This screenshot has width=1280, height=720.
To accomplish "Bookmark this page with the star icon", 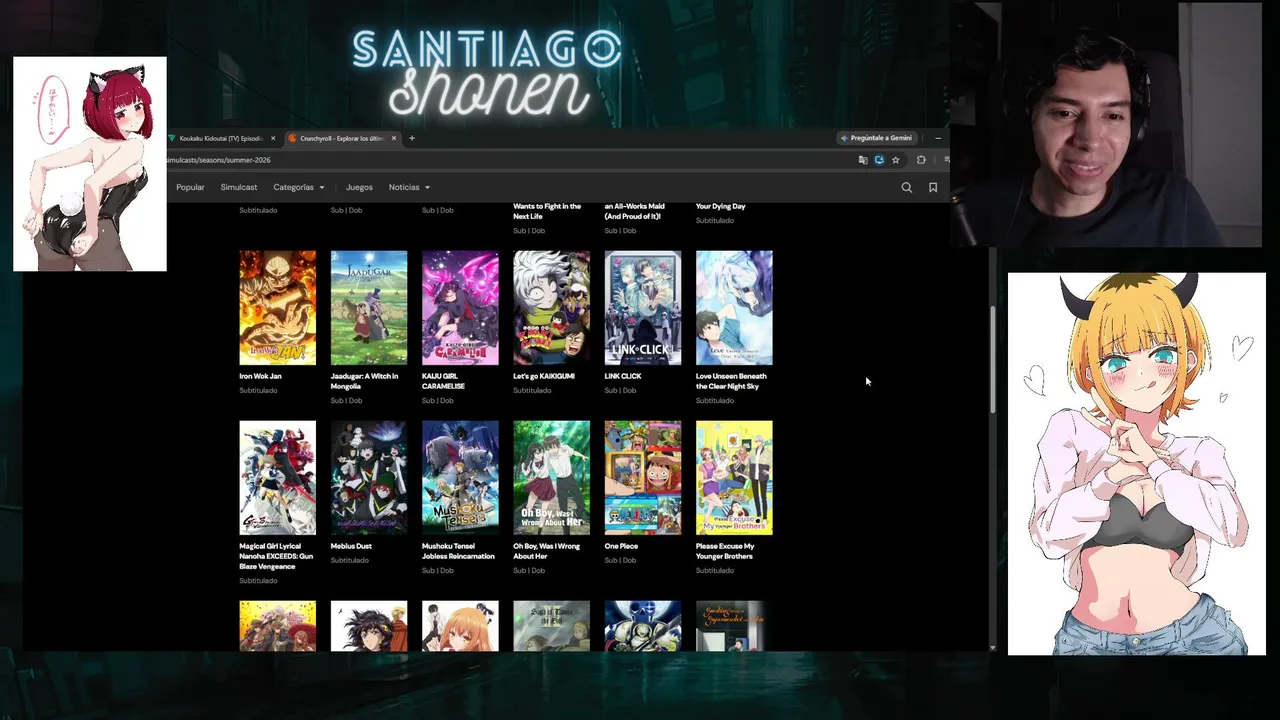I will coord(895,160).
